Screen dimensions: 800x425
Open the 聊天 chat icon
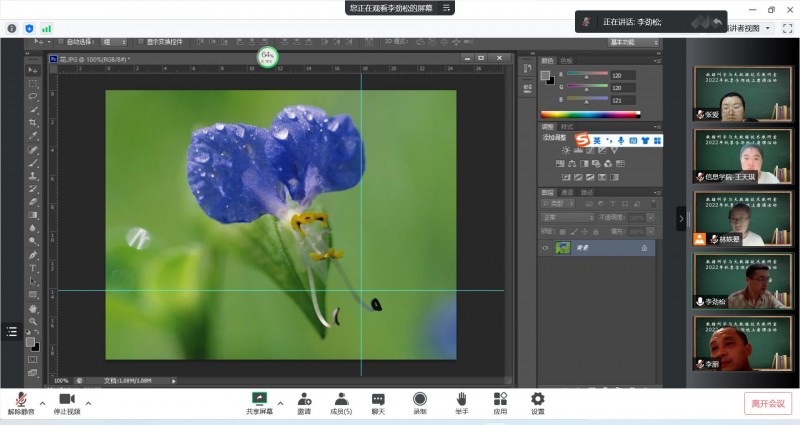[x=378, y=399]
